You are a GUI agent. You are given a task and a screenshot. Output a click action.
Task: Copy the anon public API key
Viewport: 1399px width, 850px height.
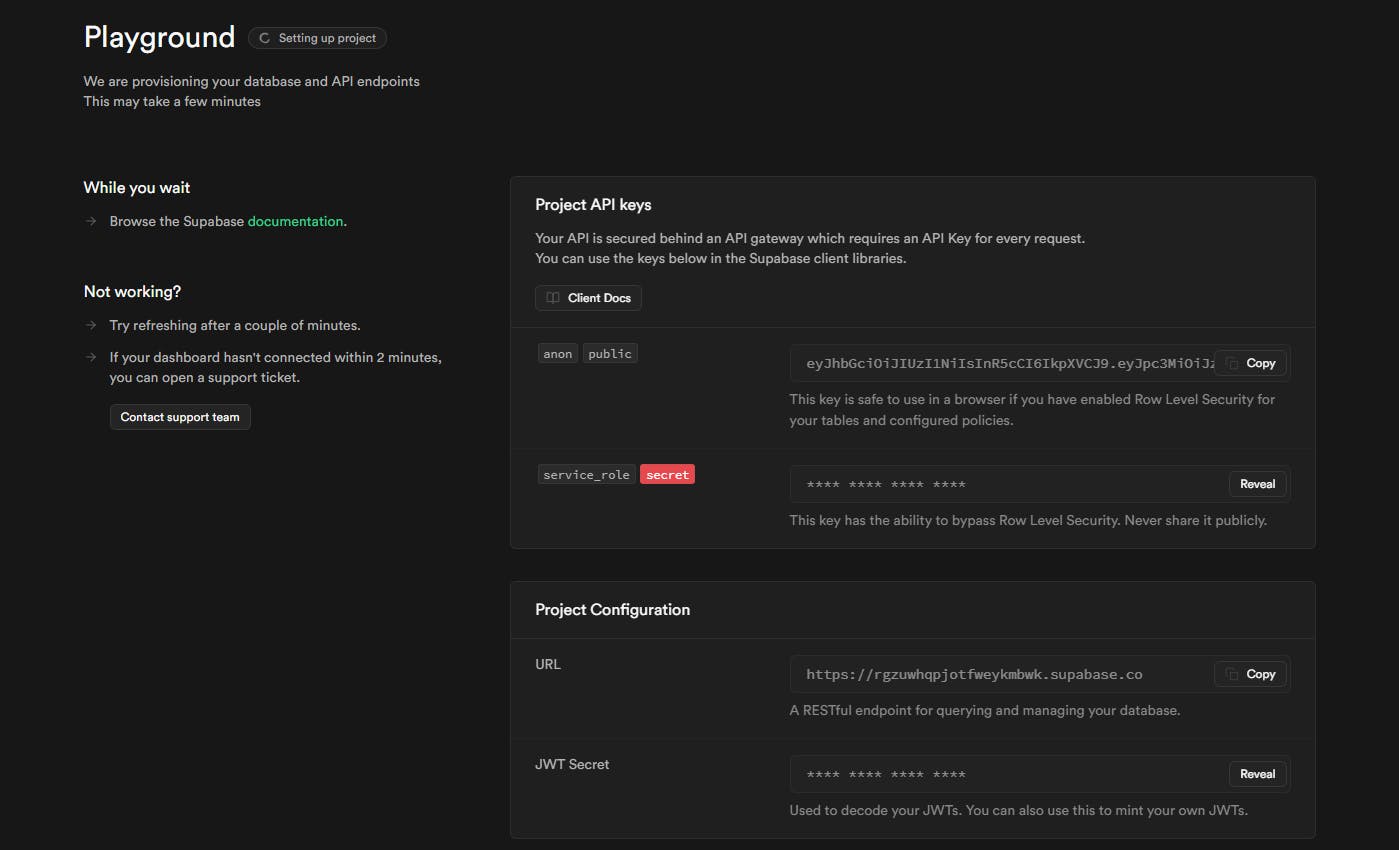point(1251,363)
